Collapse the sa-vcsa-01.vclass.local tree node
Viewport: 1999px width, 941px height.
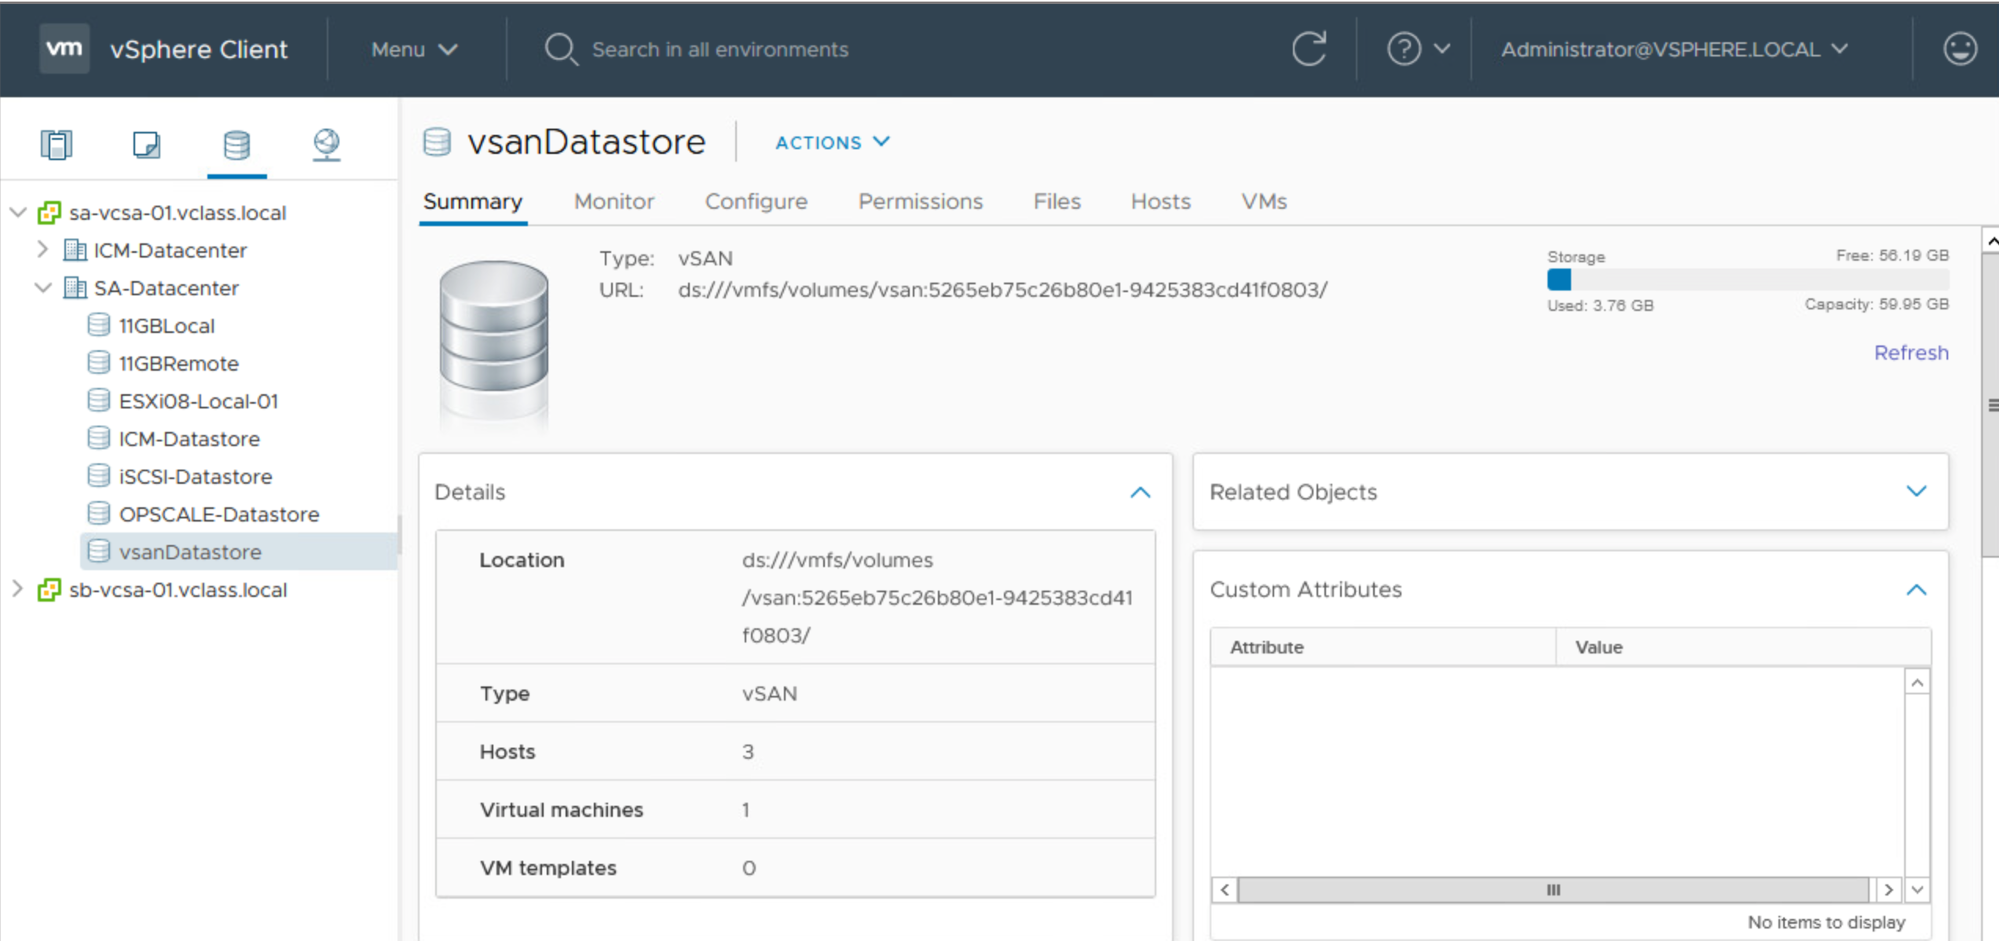18,212
